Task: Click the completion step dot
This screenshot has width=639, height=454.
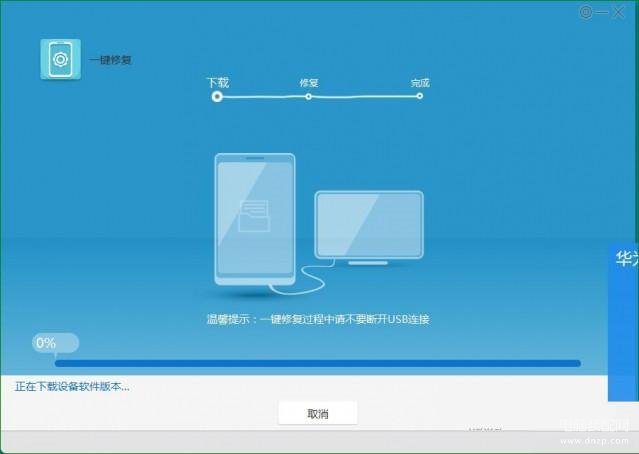Action: point(419,97)
